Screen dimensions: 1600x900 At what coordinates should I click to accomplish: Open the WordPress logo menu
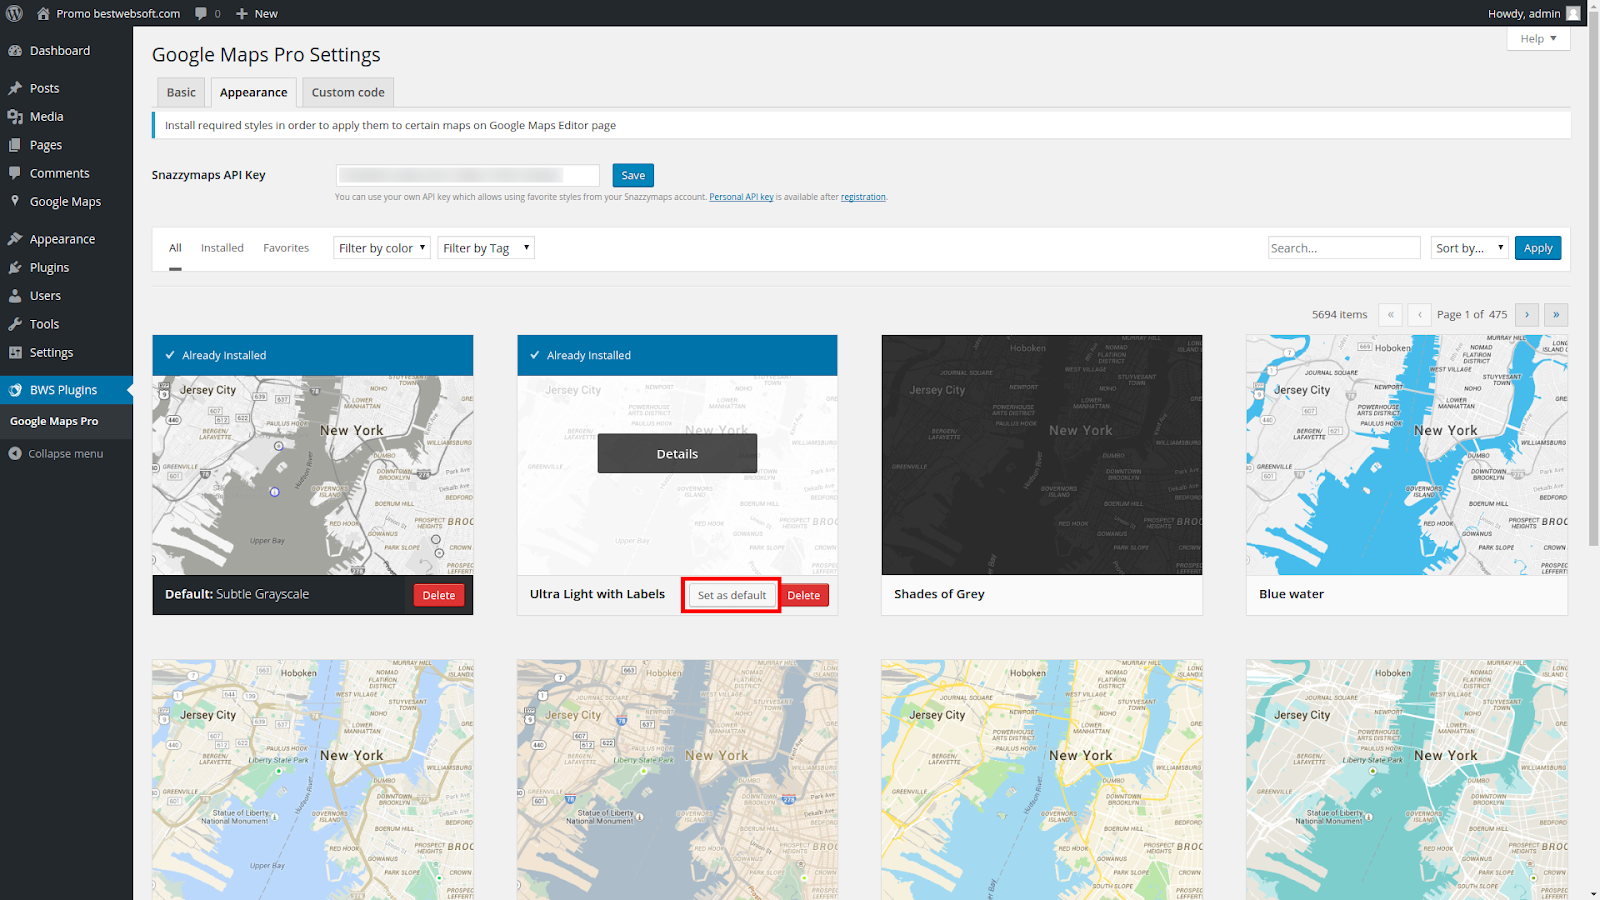14,13
